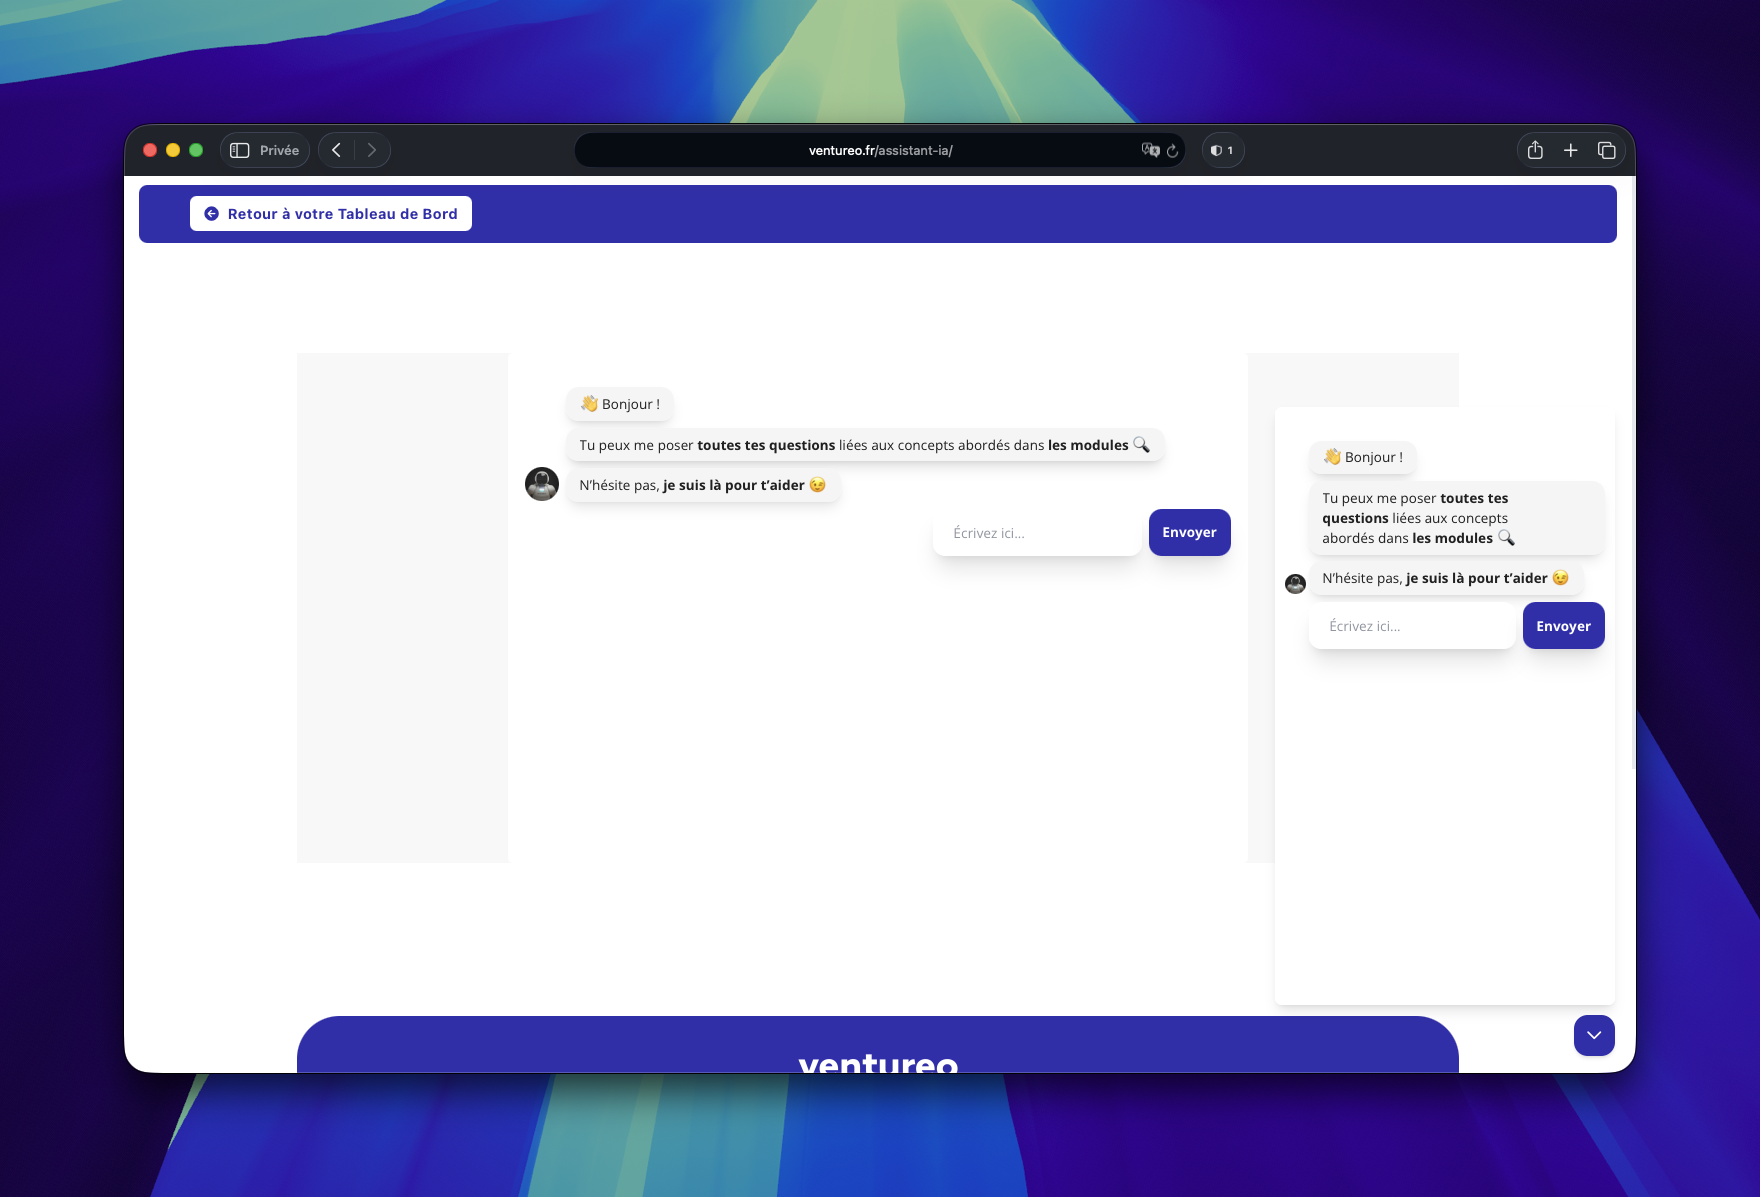Collapse the chat widget with chevron button
Image resolution: width=1760 pixels, height=1197 pixels.
pyautogui.click(x=1594, y=1035)
